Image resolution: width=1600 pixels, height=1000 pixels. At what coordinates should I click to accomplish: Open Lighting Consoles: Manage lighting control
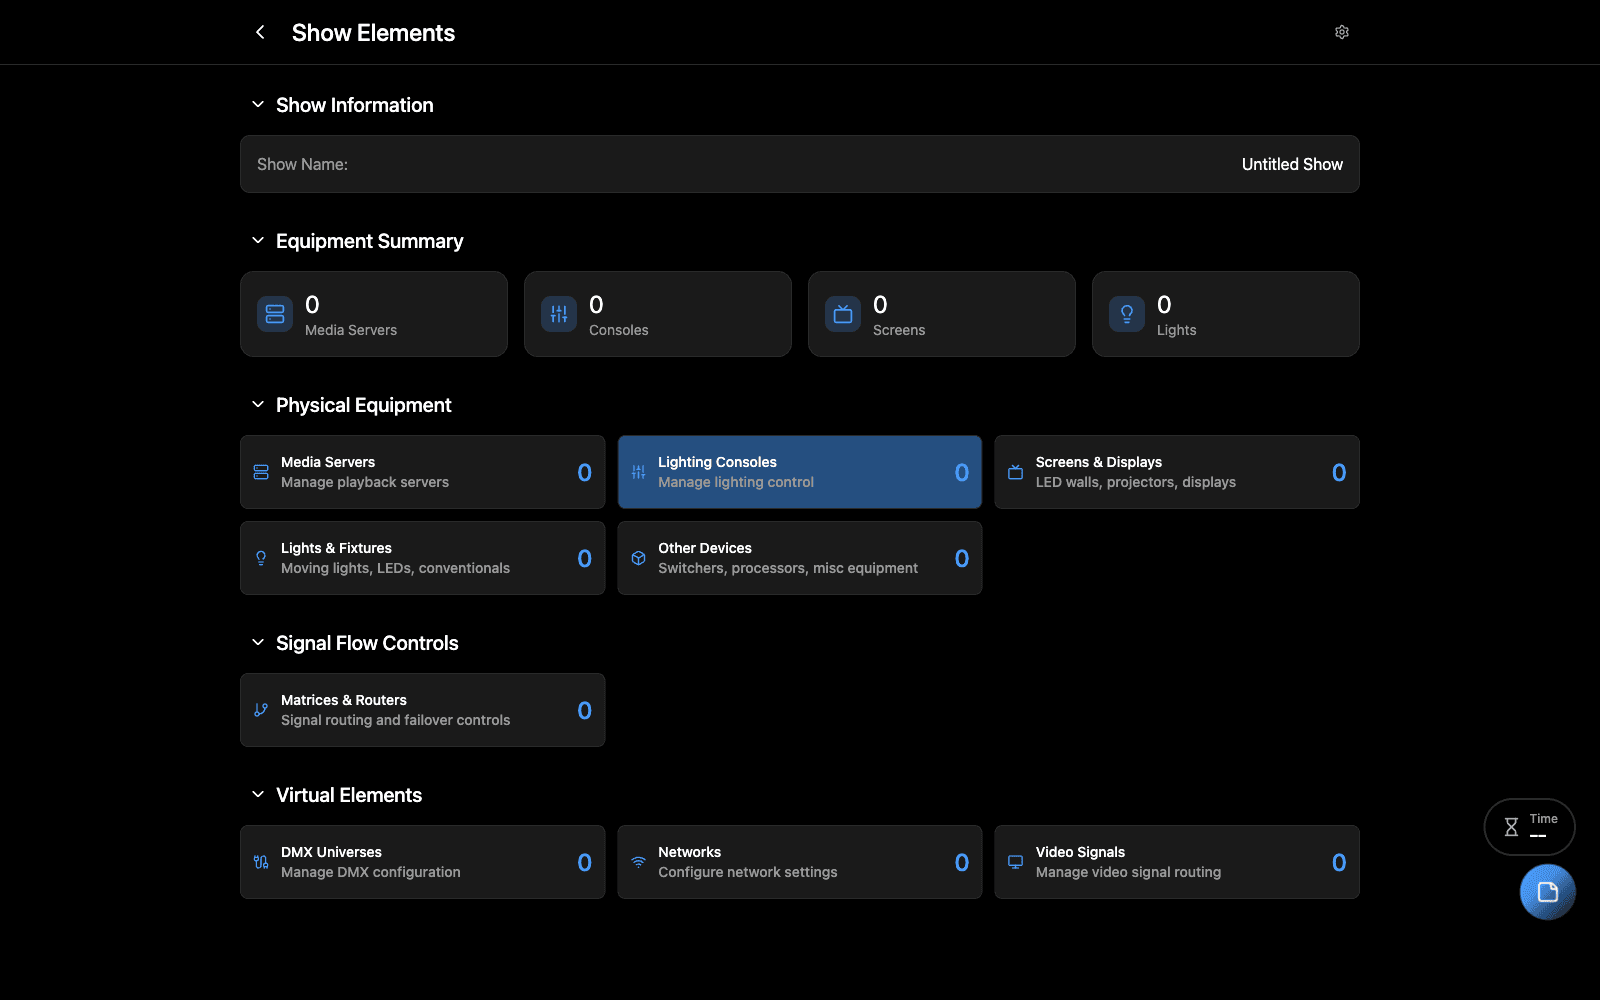coord(800,472)
